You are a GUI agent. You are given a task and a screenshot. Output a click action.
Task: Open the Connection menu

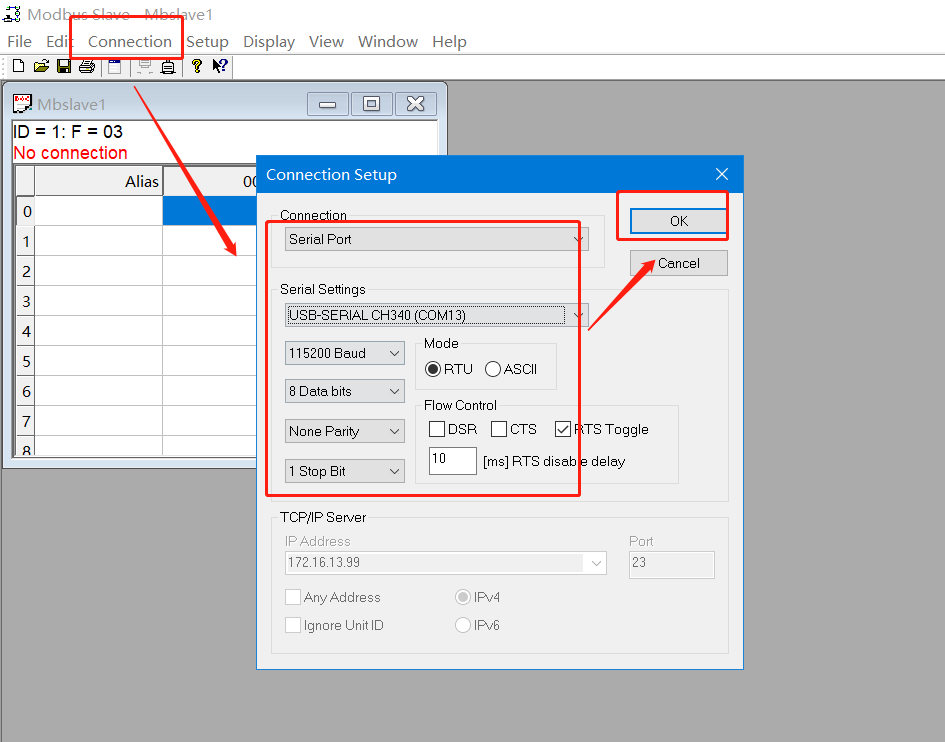[129, 41]
